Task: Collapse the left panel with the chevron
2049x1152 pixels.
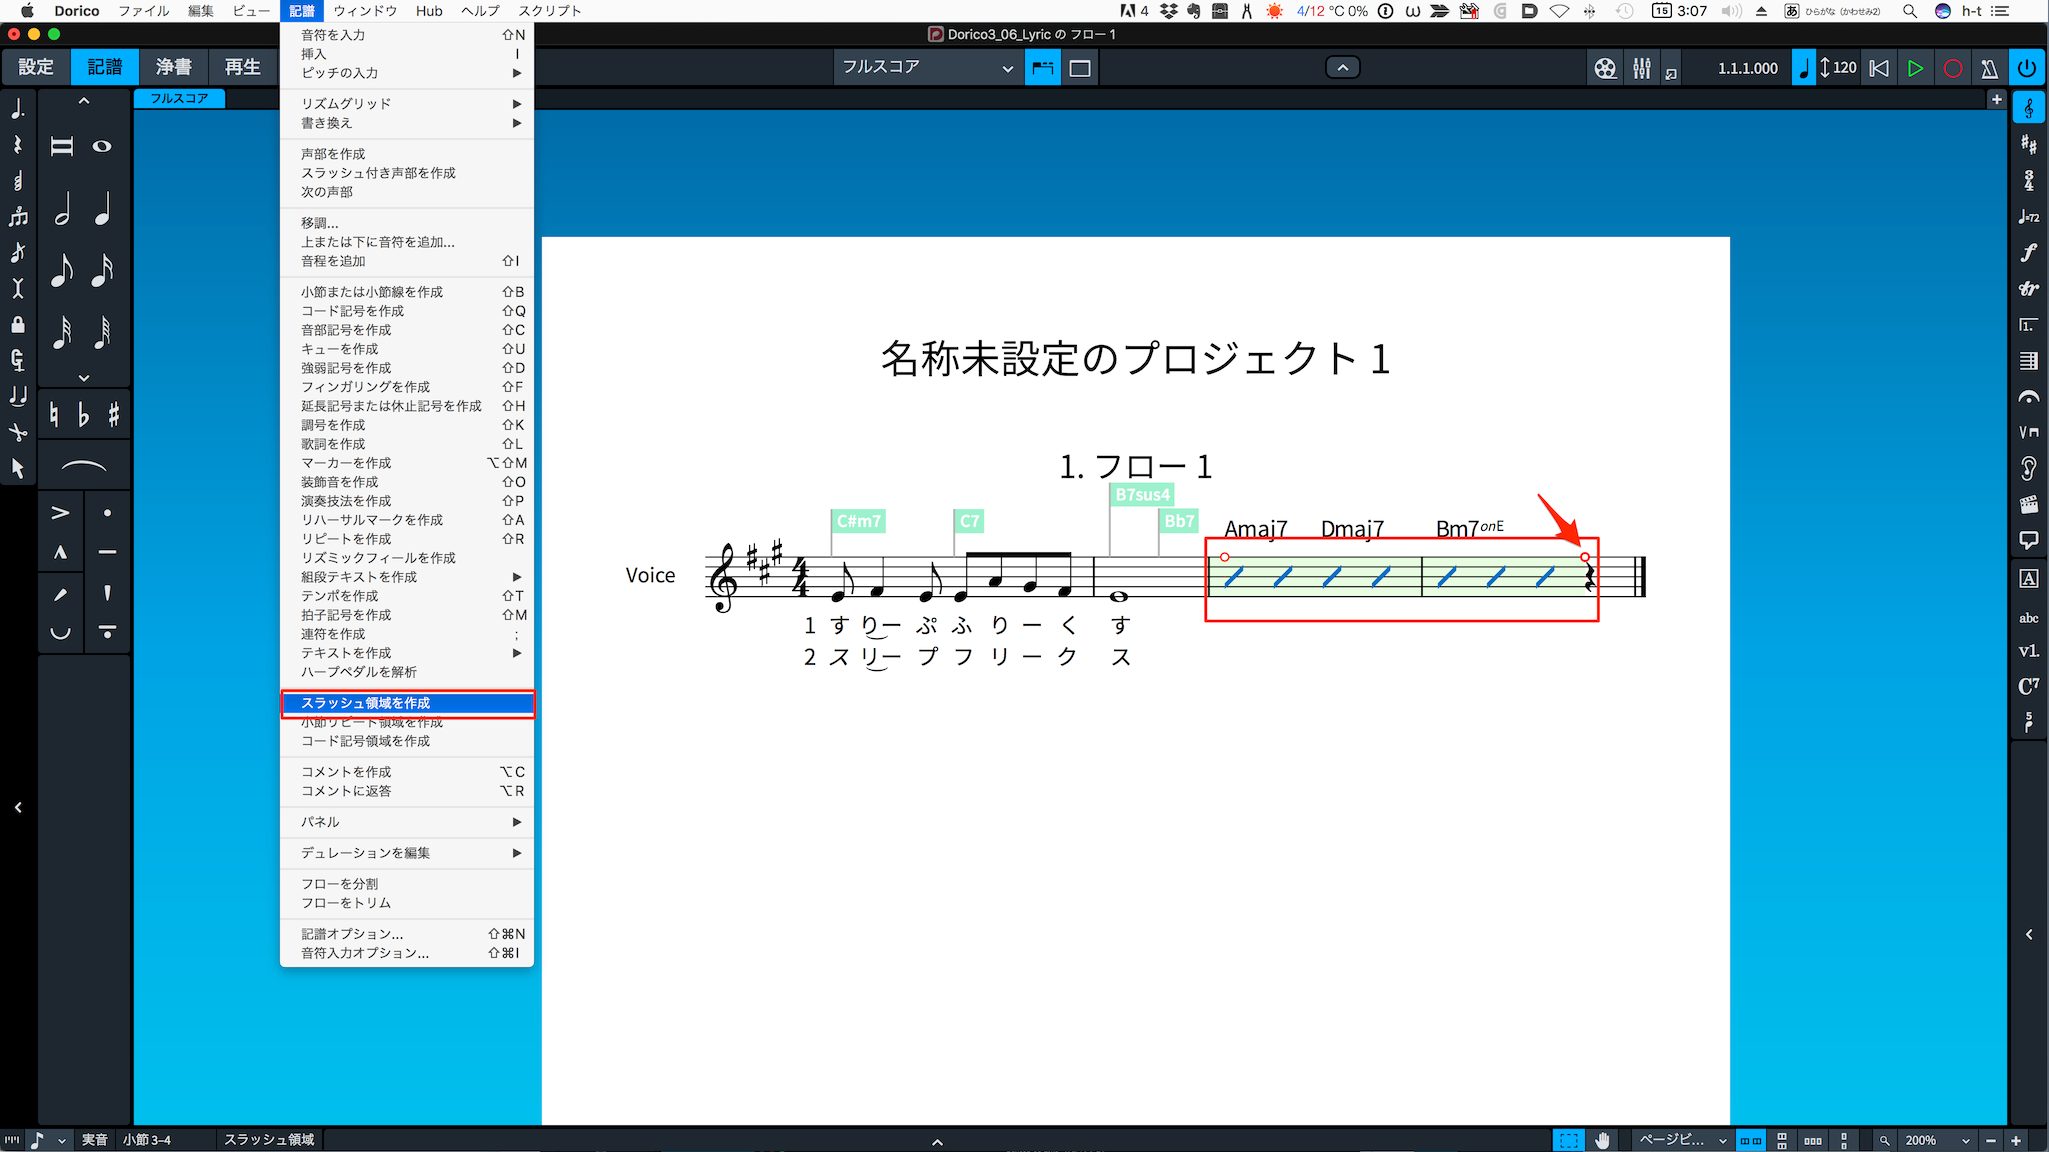Action: (18, 807)
